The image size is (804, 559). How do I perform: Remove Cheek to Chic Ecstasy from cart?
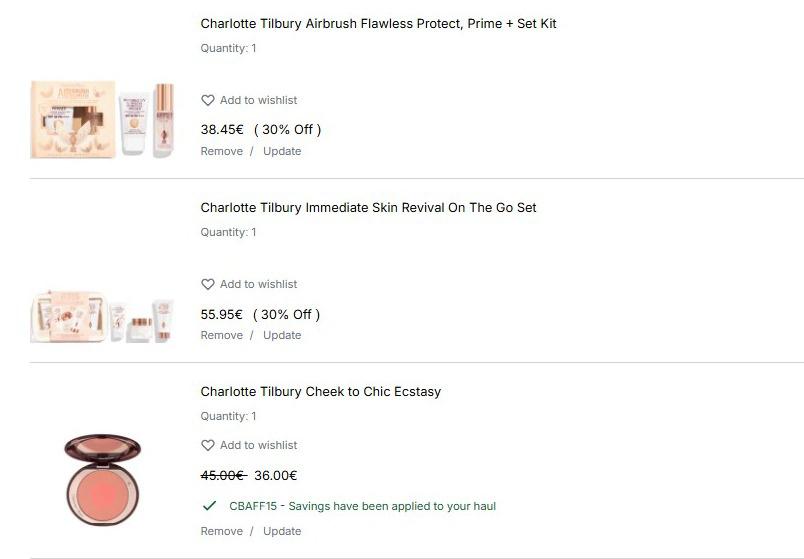[x=222, y=531]
